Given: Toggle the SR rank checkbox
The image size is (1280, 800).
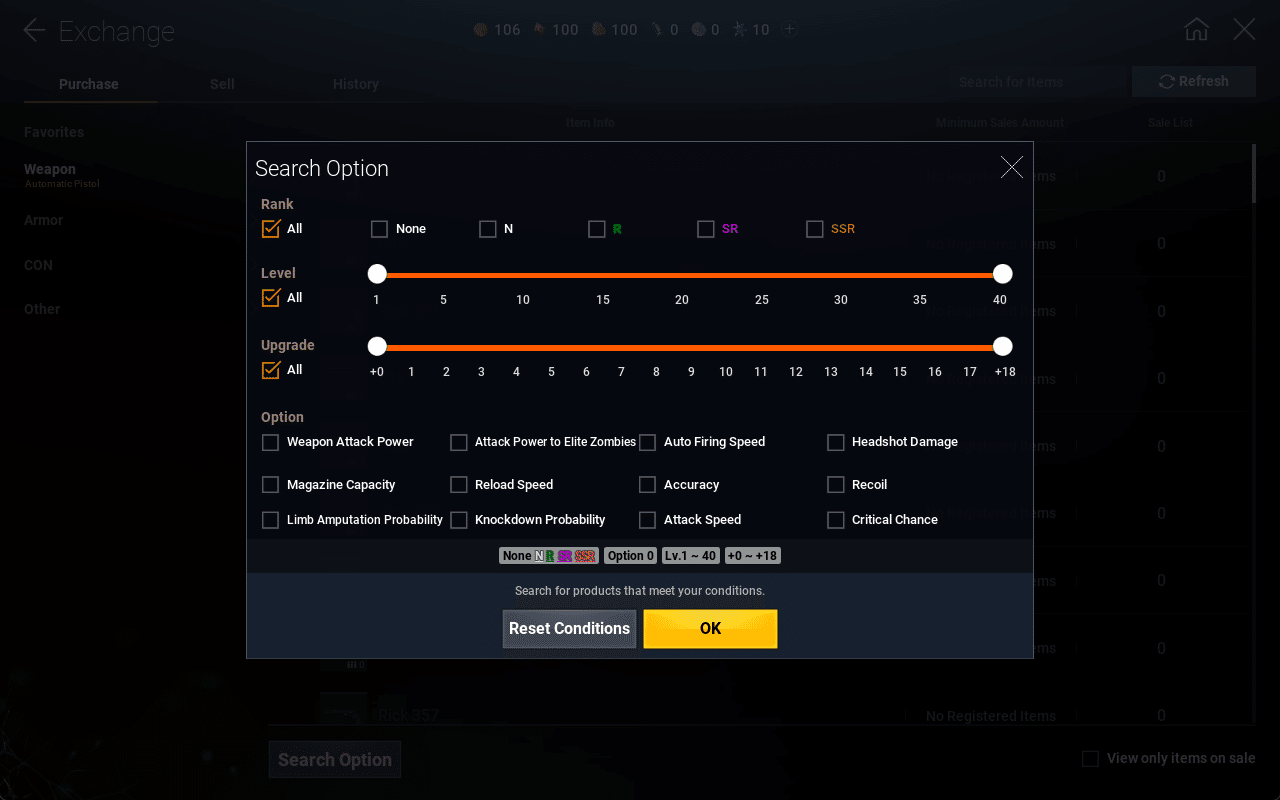Looking at the screenshot, I should click(x=706, y=229).
